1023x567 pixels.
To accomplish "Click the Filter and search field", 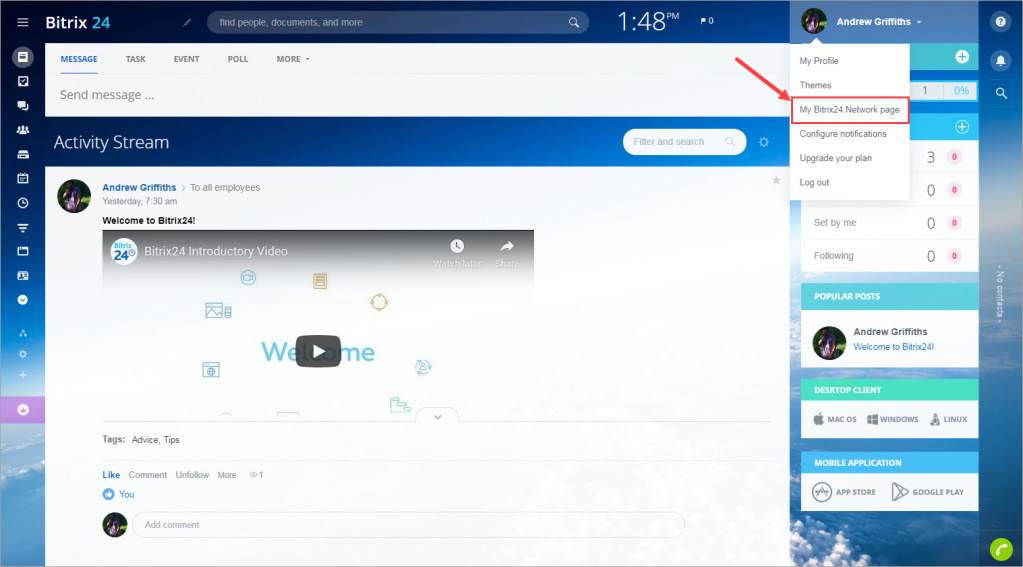I will pyautogui.click(x=684, y=142).
